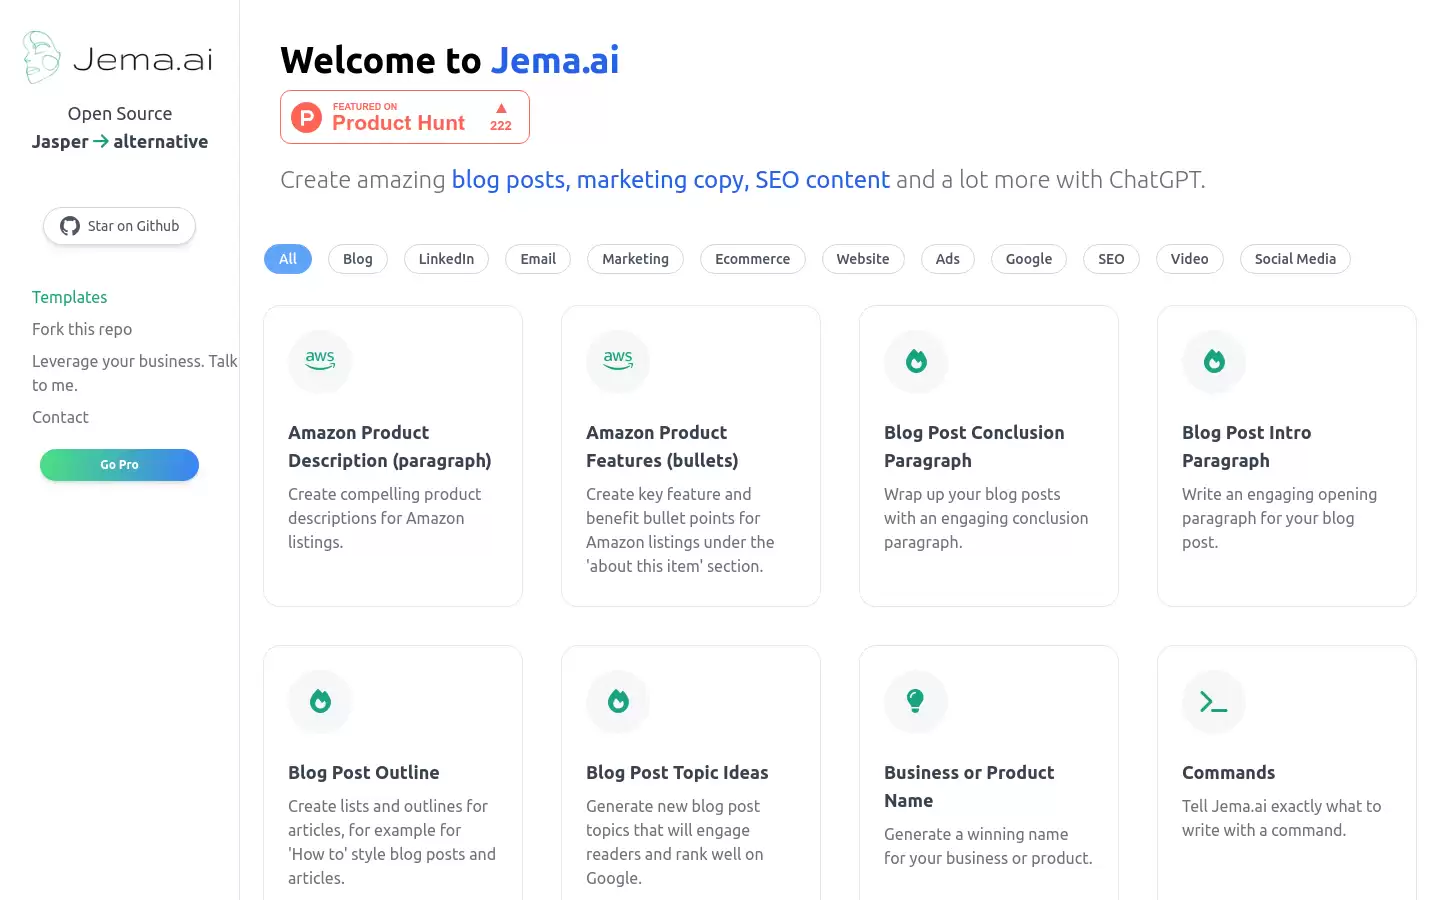Click Product Hunt 222 upvote count
1440x900 pixels.
tap(501, 126)
